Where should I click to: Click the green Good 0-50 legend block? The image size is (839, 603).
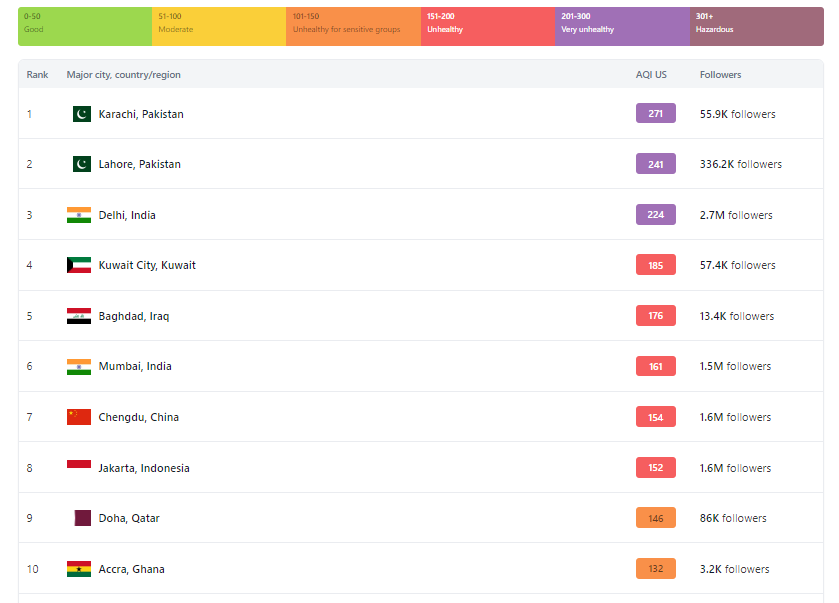[85, 26]
